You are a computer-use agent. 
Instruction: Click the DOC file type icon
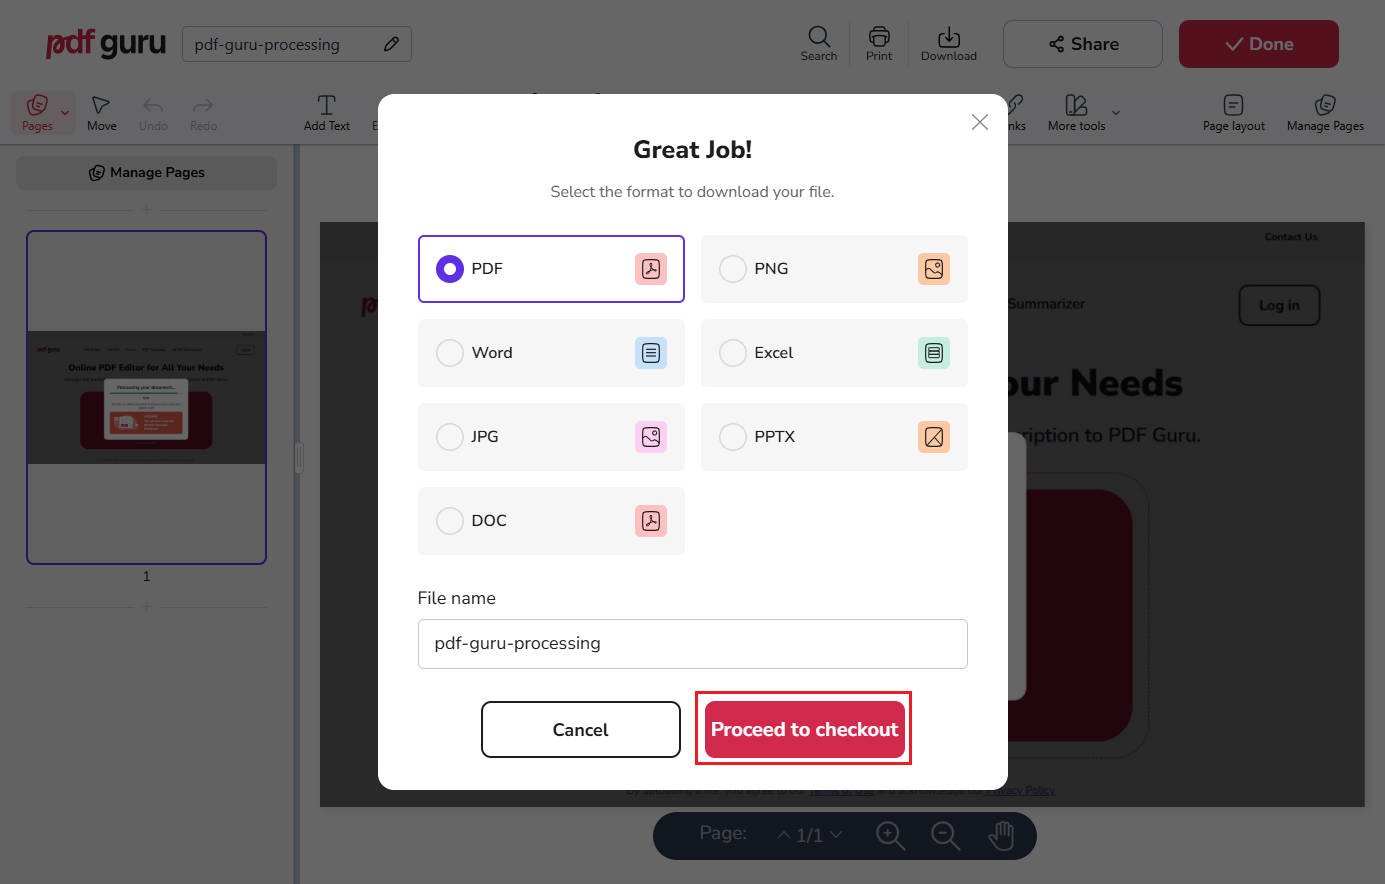[x=651, y=521]
